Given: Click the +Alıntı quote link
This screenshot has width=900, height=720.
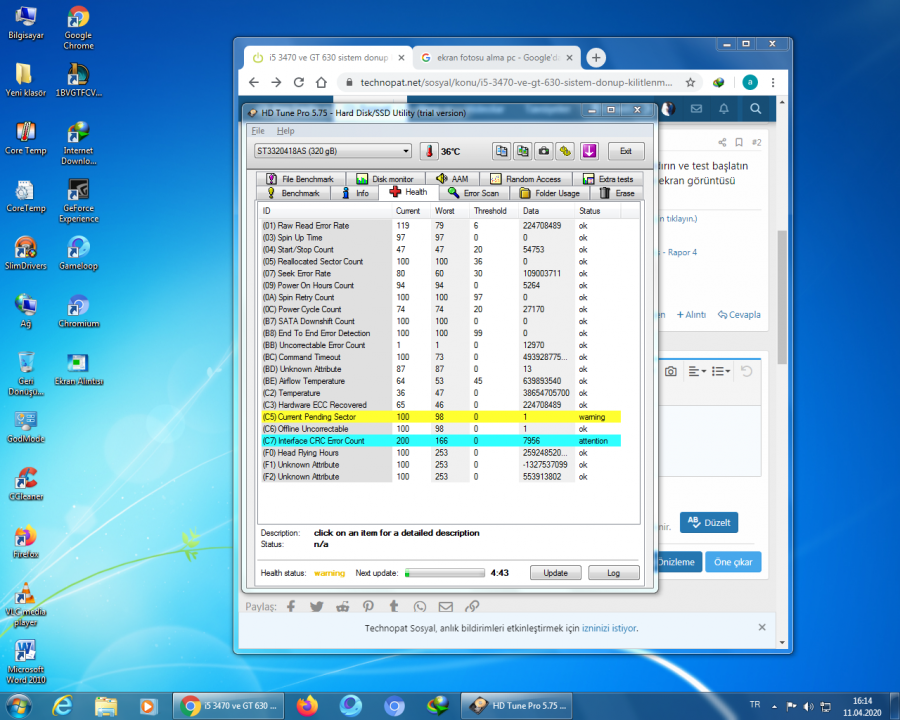Looking at the screenshot, I should [691, 315].
